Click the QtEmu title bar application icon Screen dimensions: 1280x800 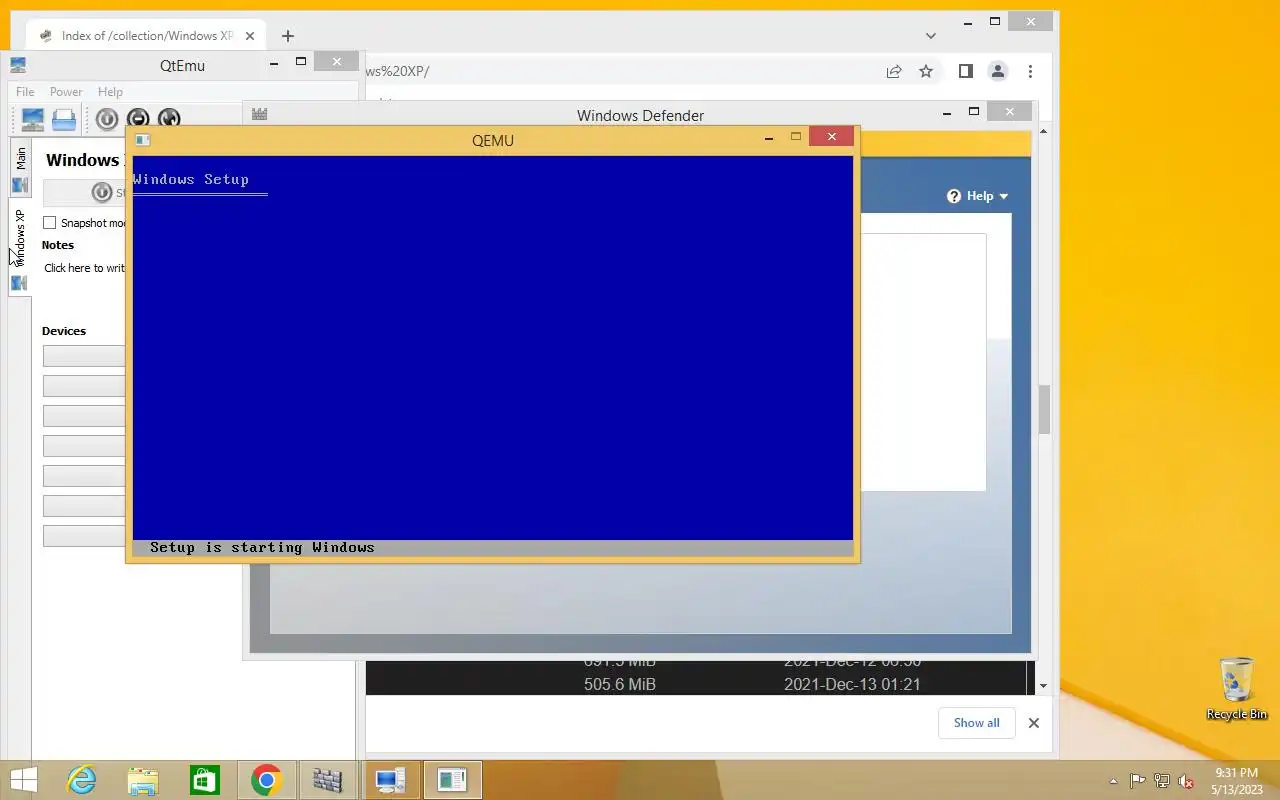(x=18, y=65)
